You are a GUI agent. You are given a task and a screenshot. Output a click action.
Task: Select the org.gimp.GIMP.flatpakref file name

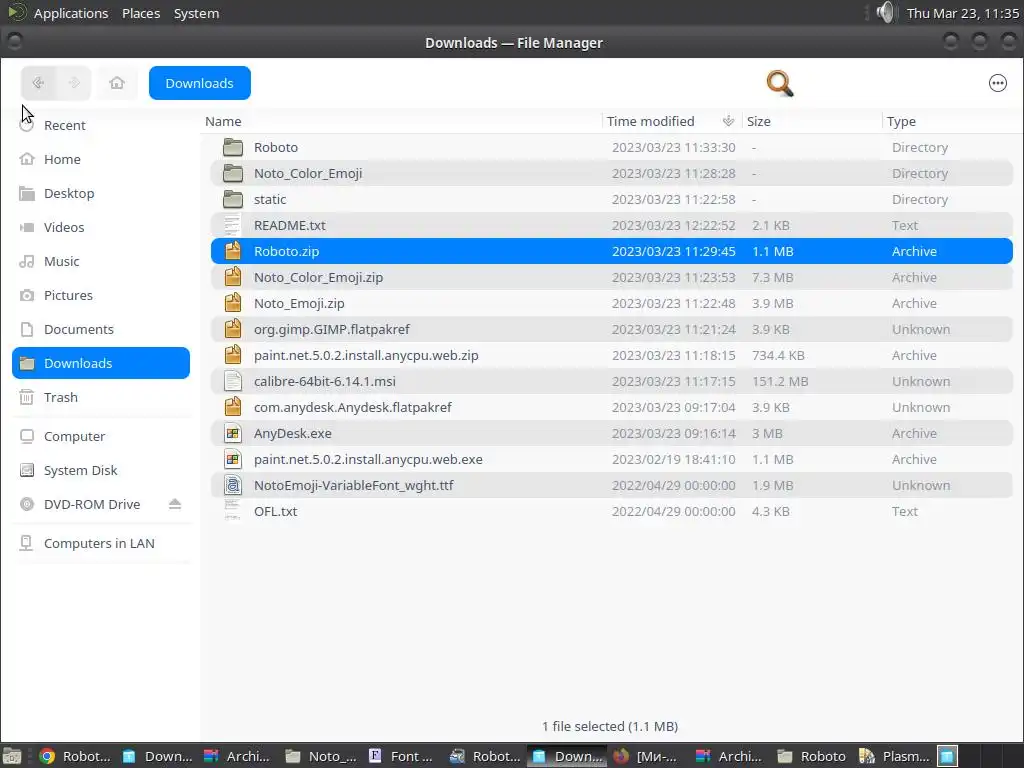point(332,329)
